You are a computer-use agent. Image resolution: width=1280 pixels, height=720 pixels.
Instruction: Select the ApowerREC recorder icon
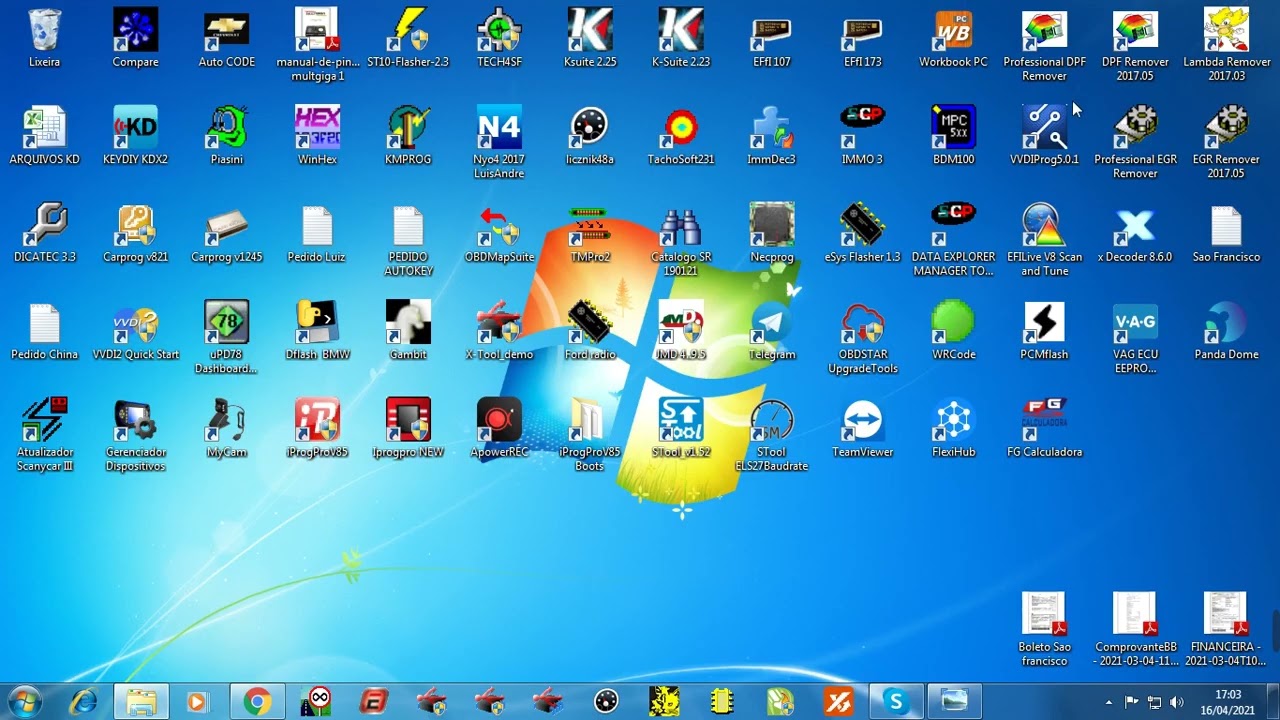coord(499,420)
